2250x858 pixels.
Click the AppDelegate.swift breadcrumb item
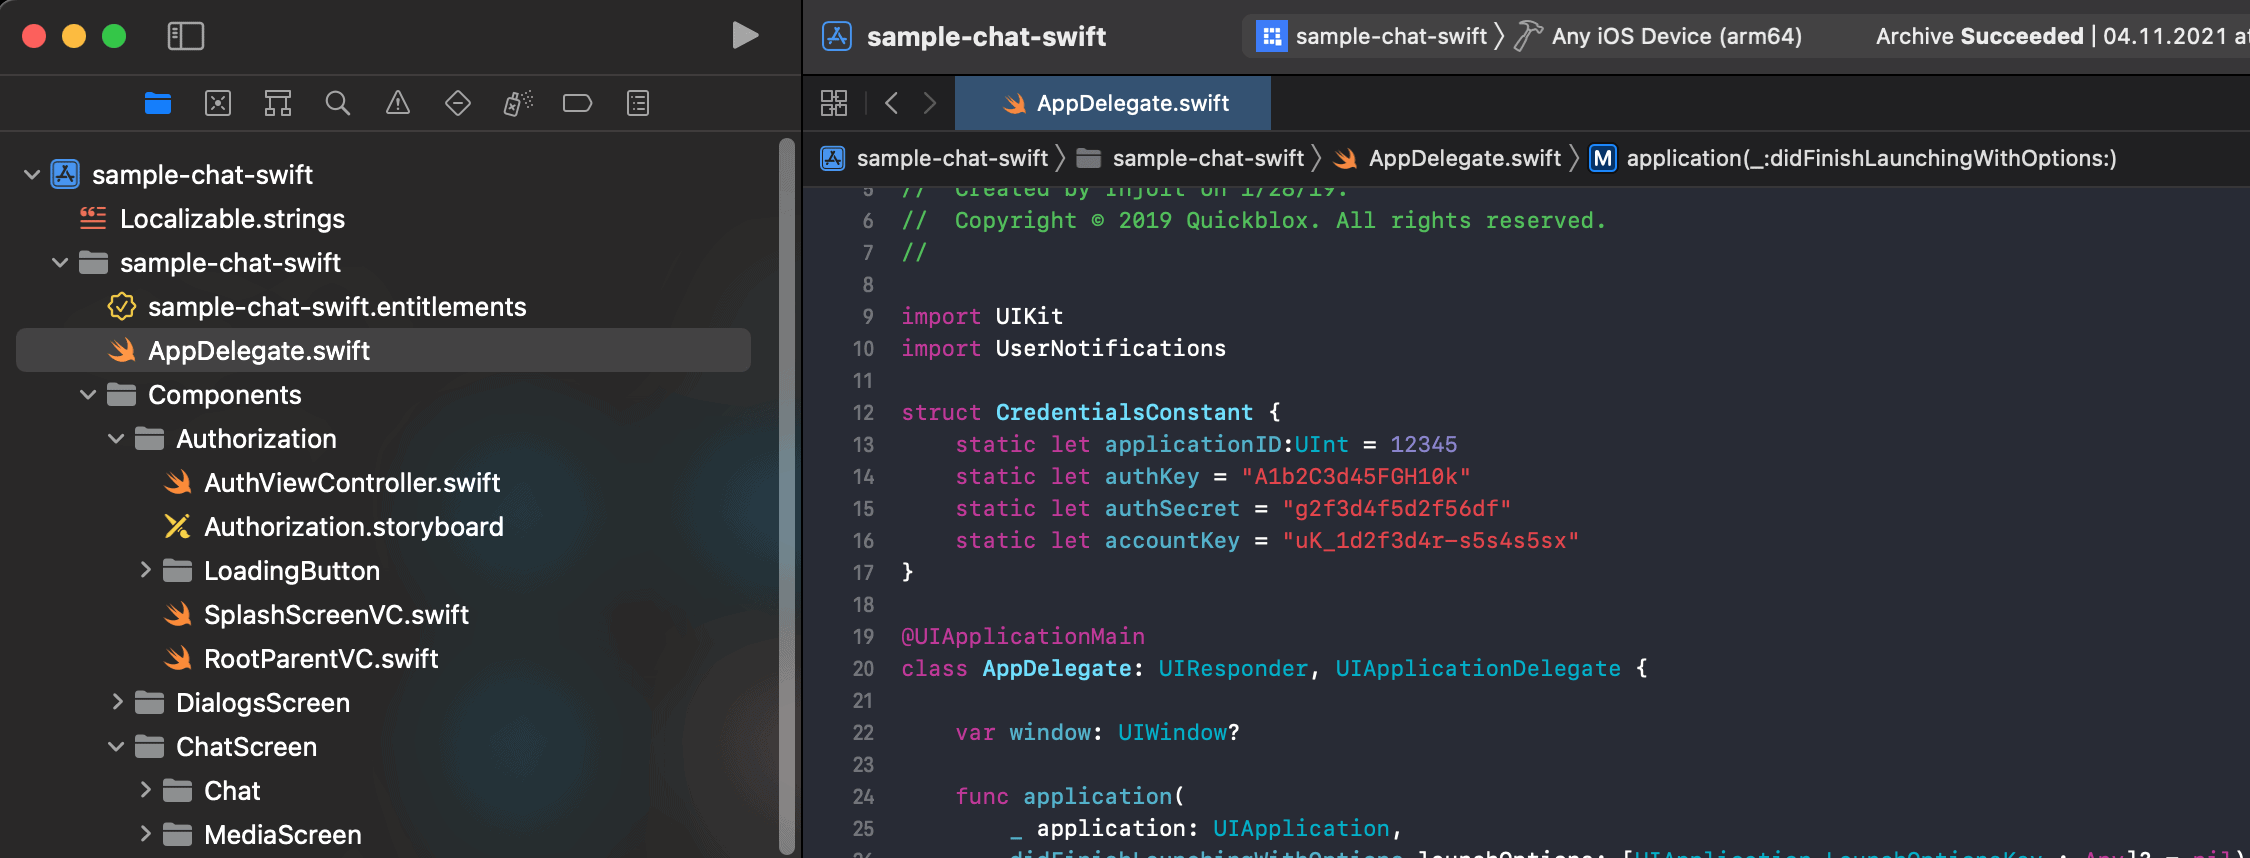tap(1448, 158)
